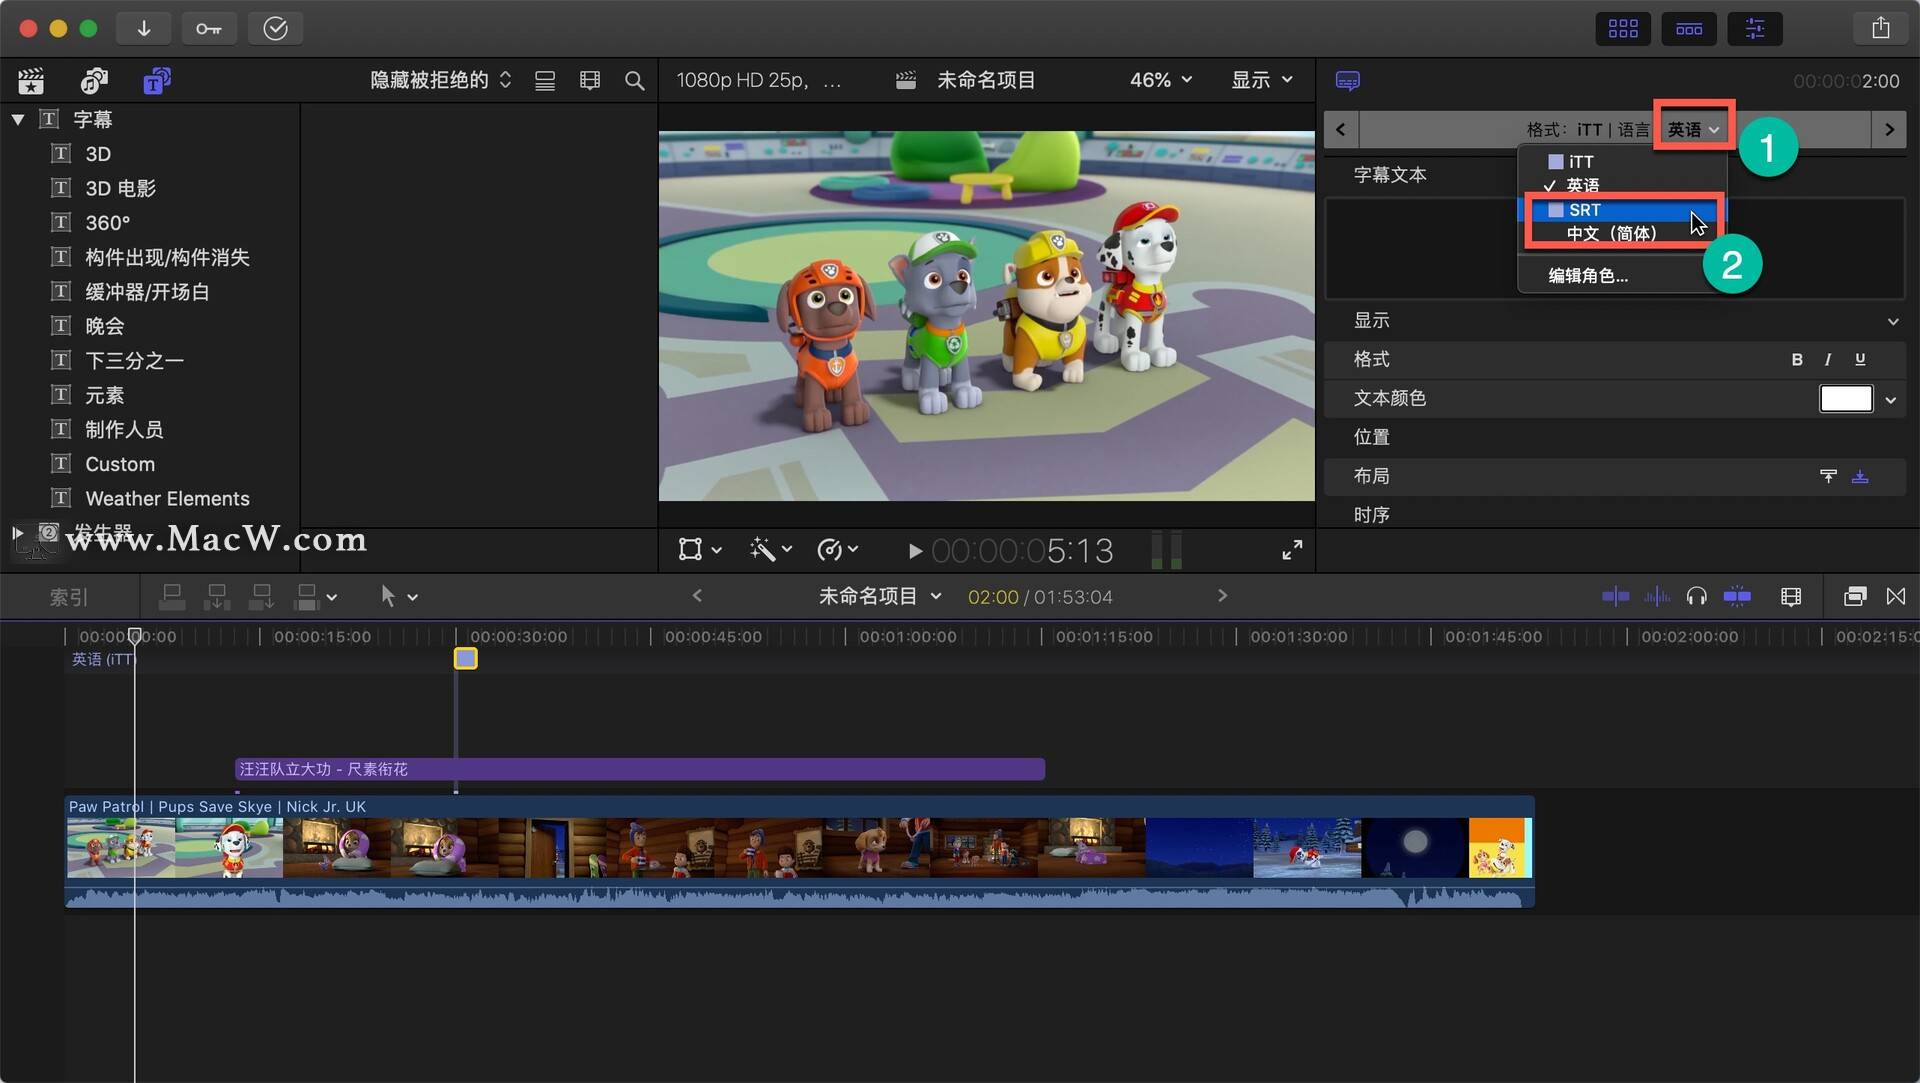Click 编辑角色... in the open menu
Screen dimensions: 1920x1083
[1588, 276]
